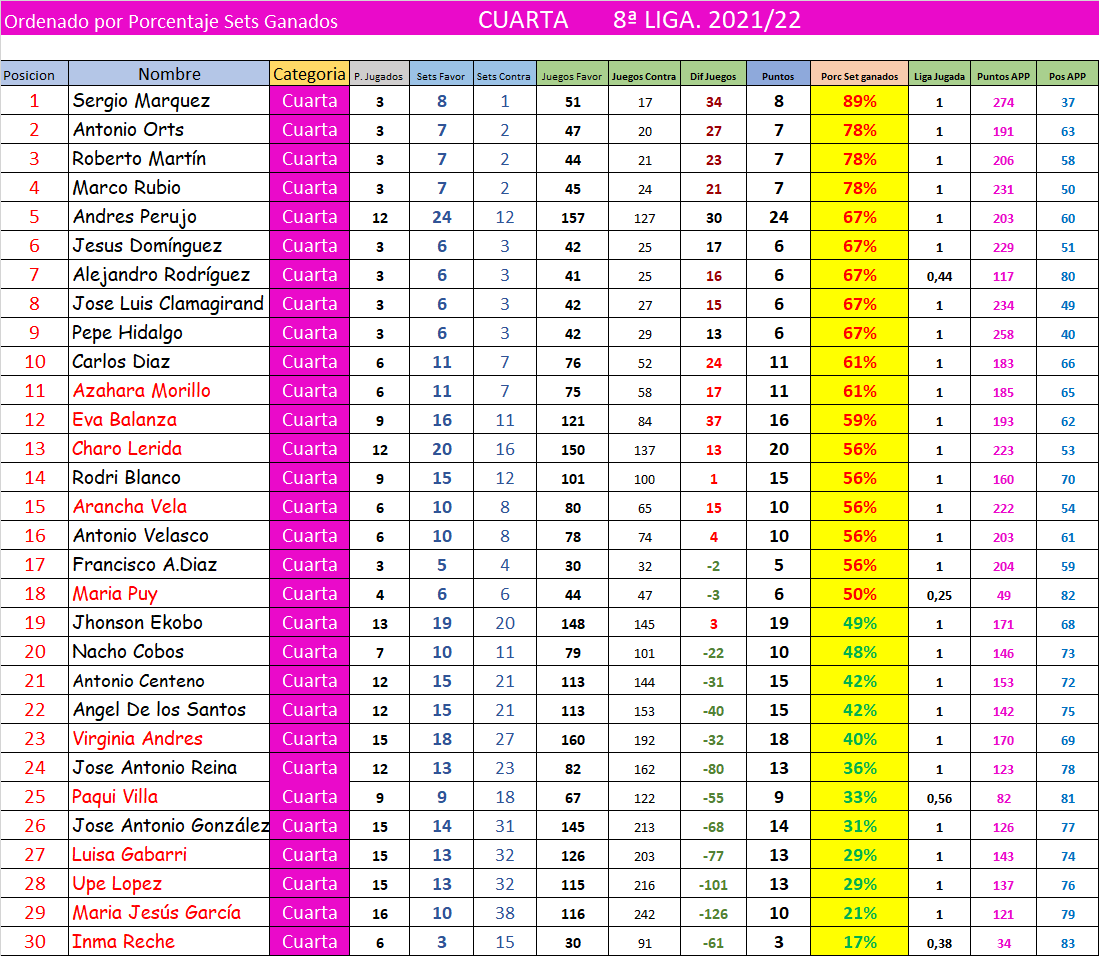Click the name Nacho Cobos

point(128,652)
